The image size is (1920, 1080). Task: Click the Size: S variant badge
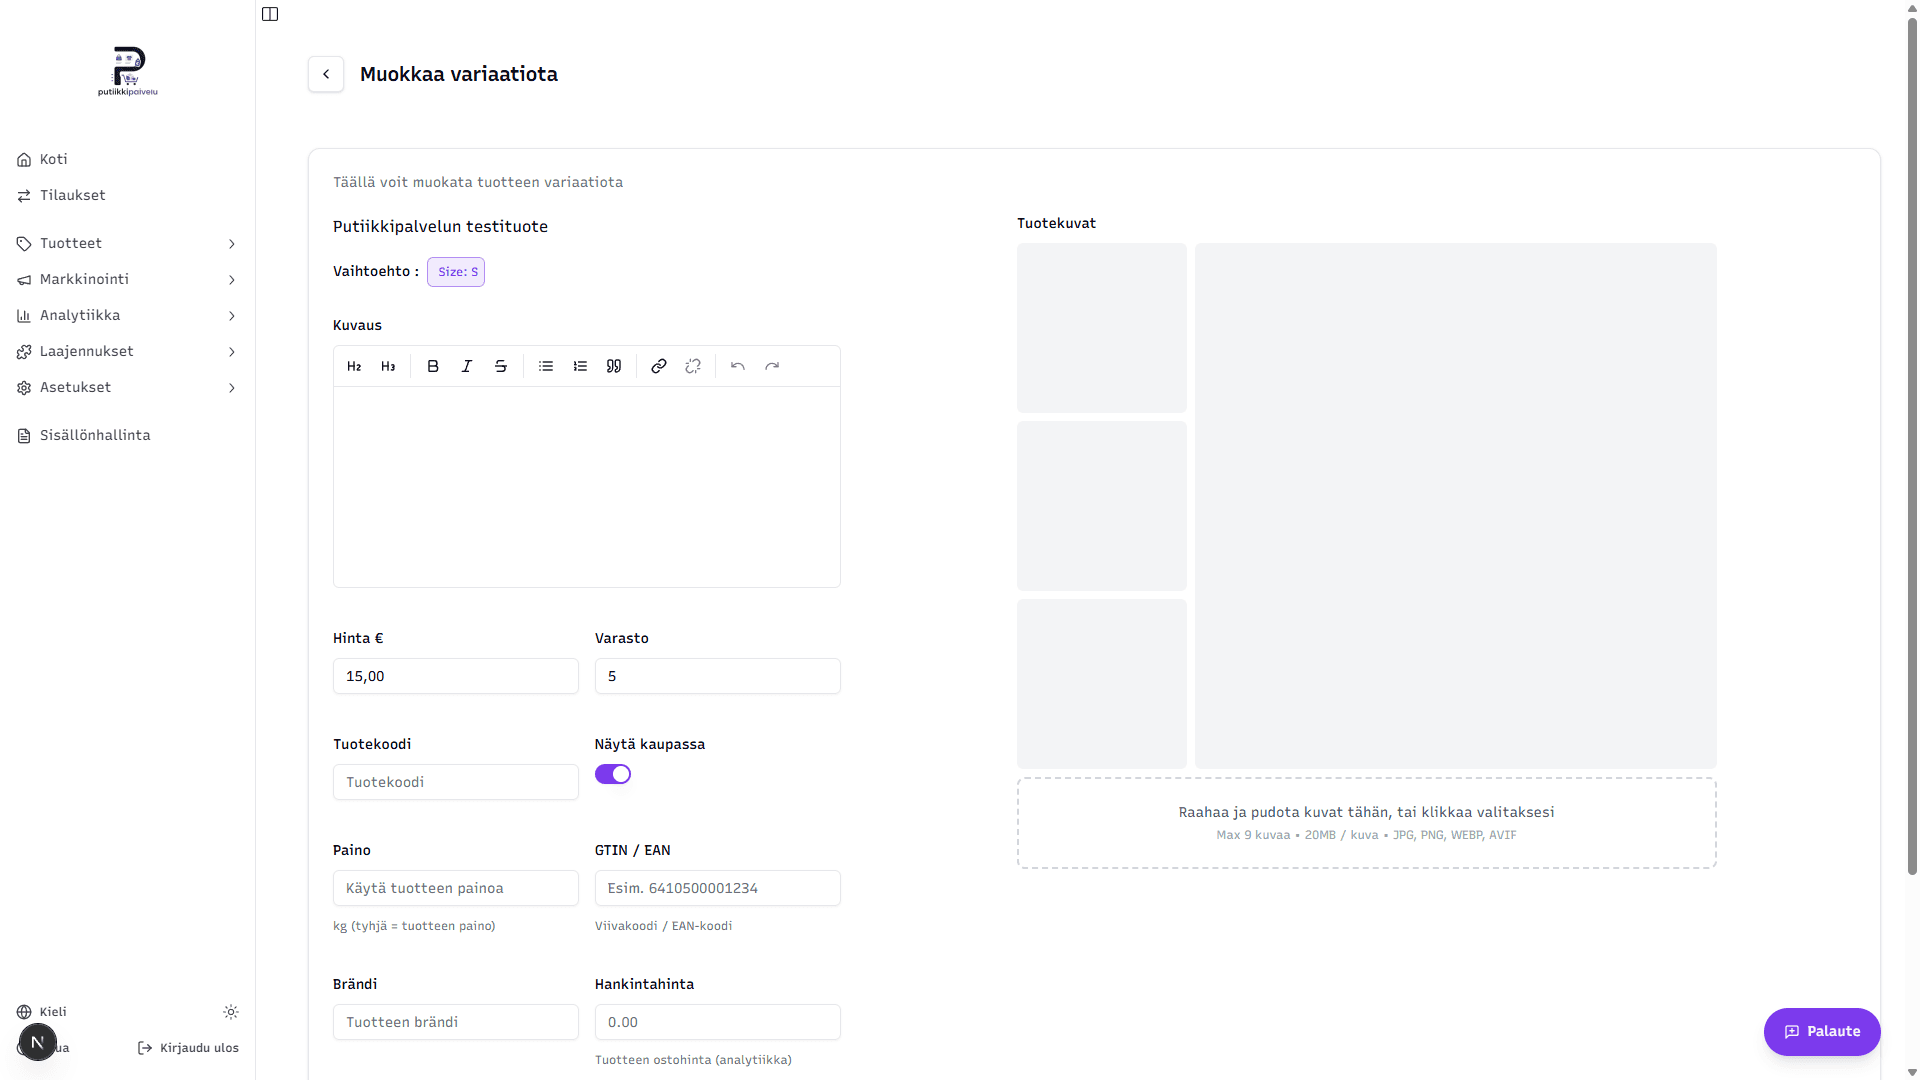(456, 272)
